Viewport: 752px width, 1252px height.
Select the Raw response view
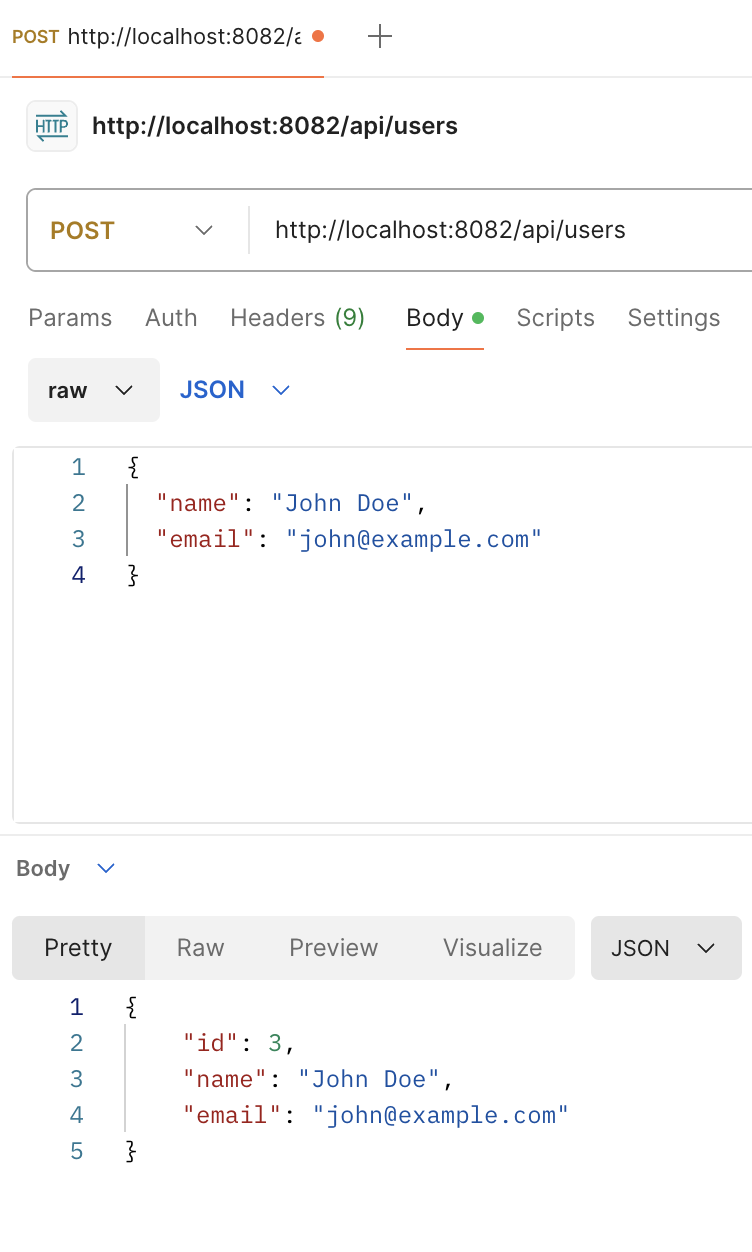pyautogui.click(x=200, y=948)
